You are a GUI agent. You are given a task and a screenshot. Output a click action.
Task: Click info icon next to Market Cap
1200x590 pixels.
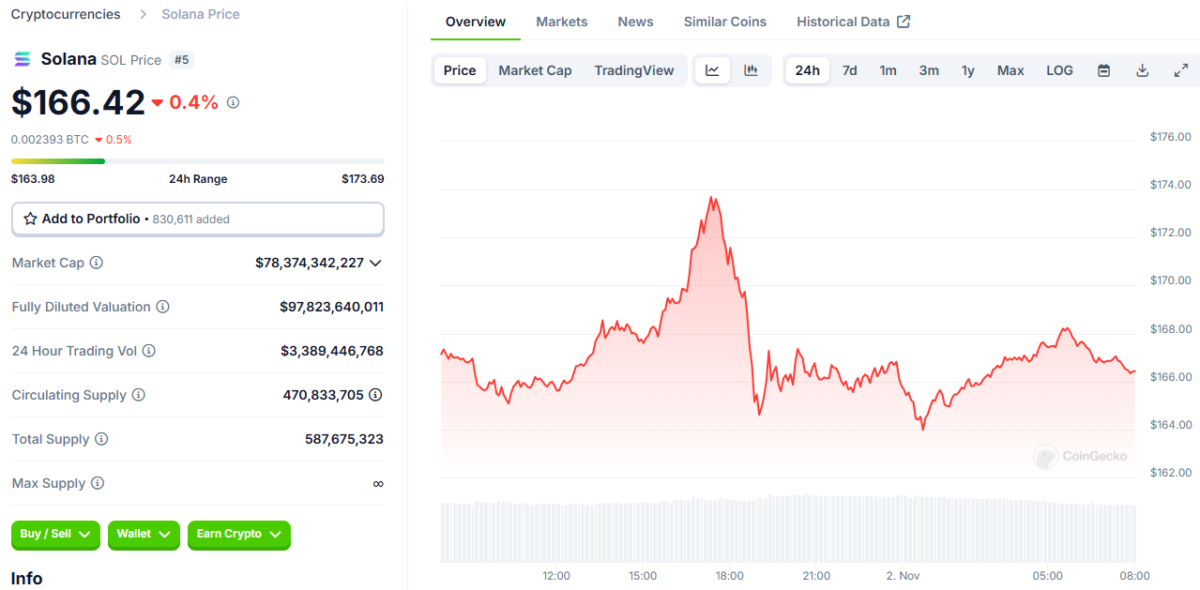97,263
